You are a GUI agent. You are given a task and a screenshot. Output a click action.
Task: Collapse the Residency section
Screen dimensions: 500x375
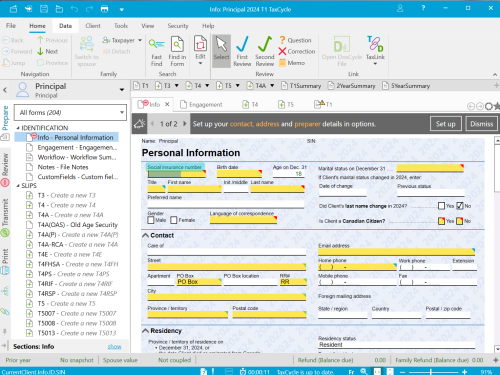(146, 331)
